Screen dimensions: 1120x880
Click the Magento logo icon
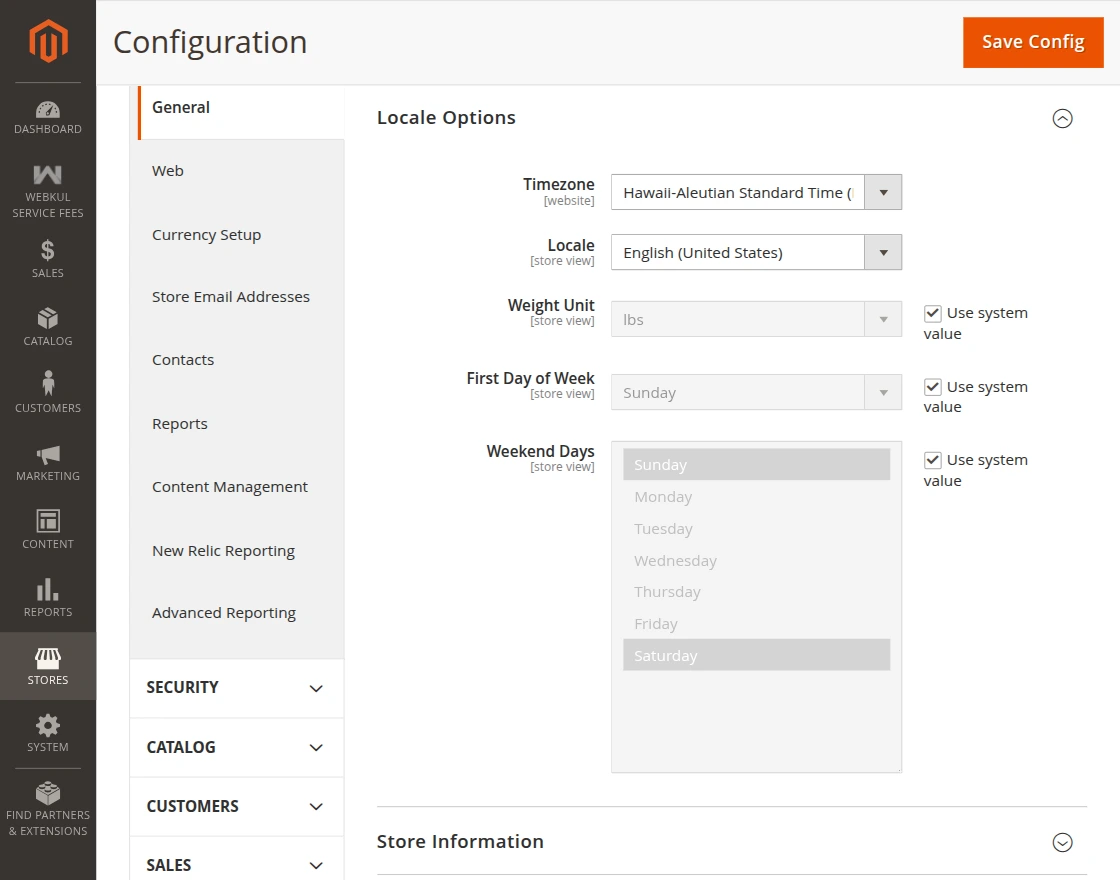[48, 41]
